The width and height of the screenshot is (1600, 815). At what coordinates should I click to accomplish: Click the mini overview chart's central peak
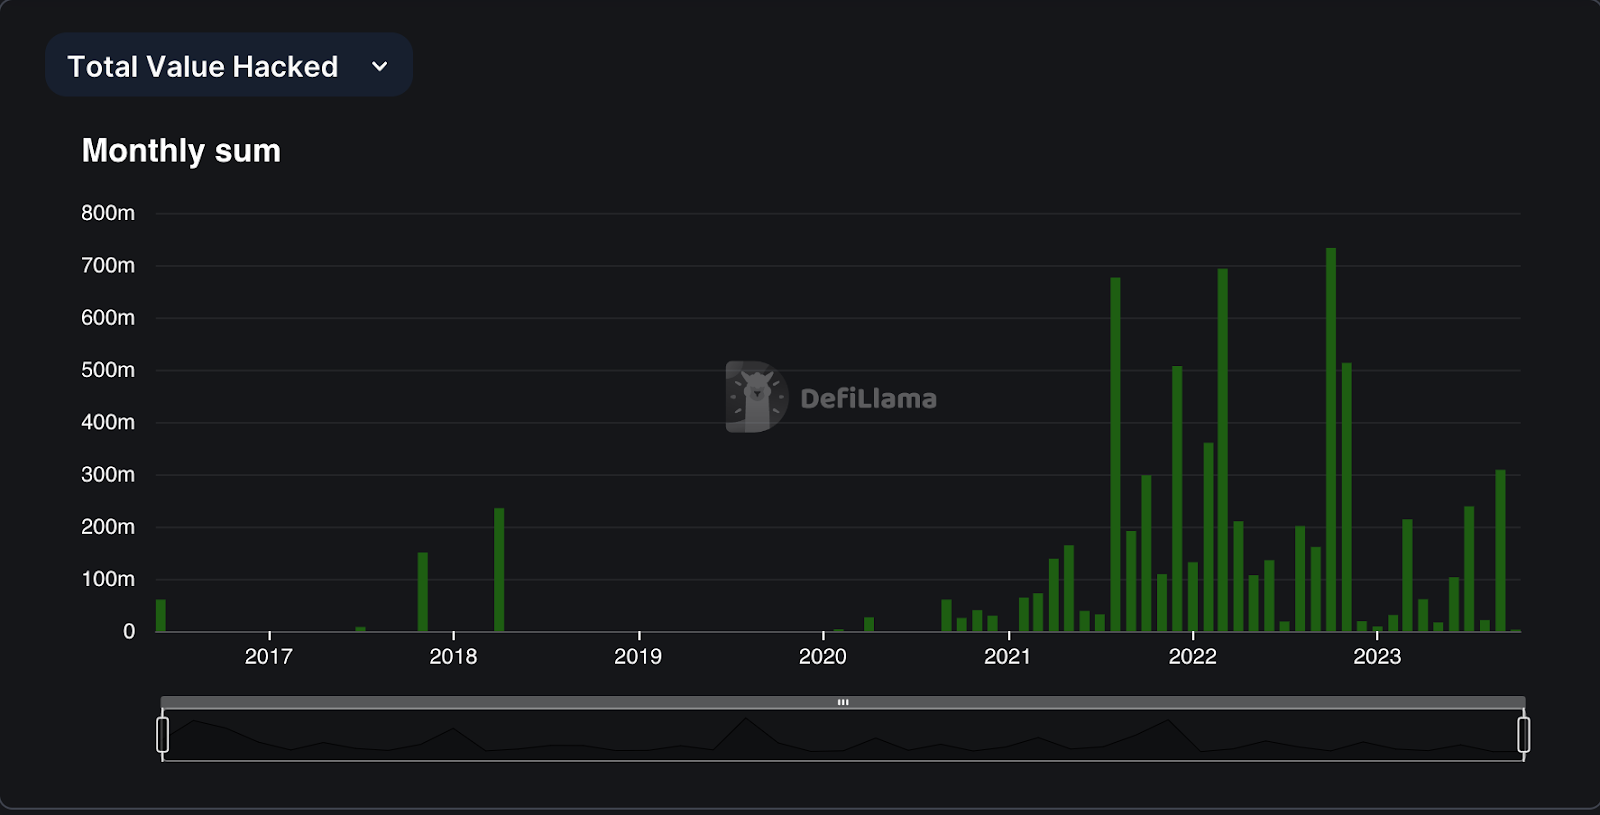pos(745,722)
